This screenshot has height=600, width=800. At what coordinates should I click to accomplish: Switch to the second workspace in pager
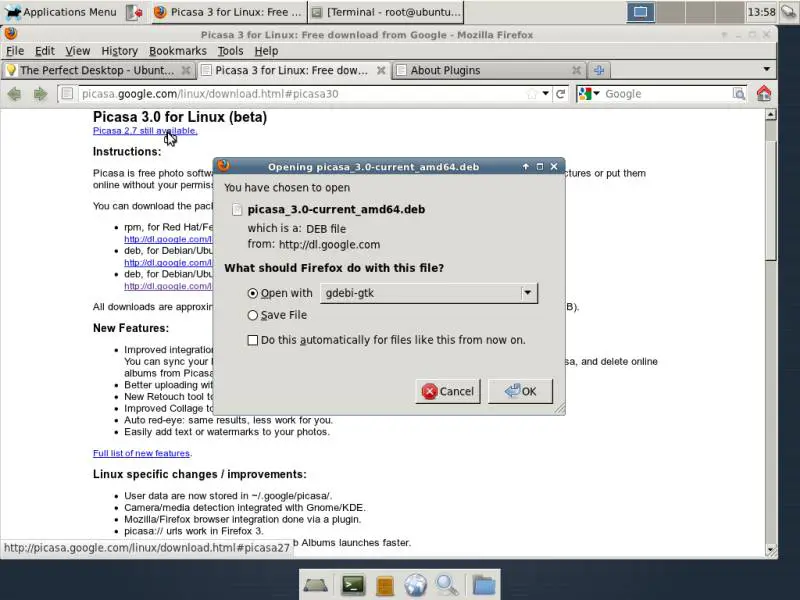[x=670, y=12]
